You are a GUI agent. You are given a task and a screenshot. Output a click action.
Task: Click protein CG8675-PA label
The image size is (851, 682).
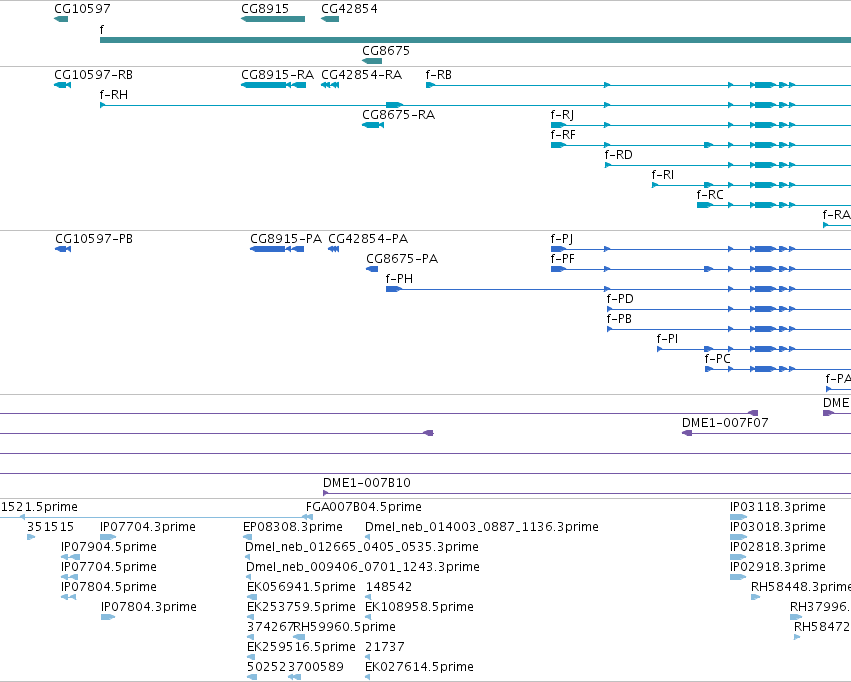402,259
